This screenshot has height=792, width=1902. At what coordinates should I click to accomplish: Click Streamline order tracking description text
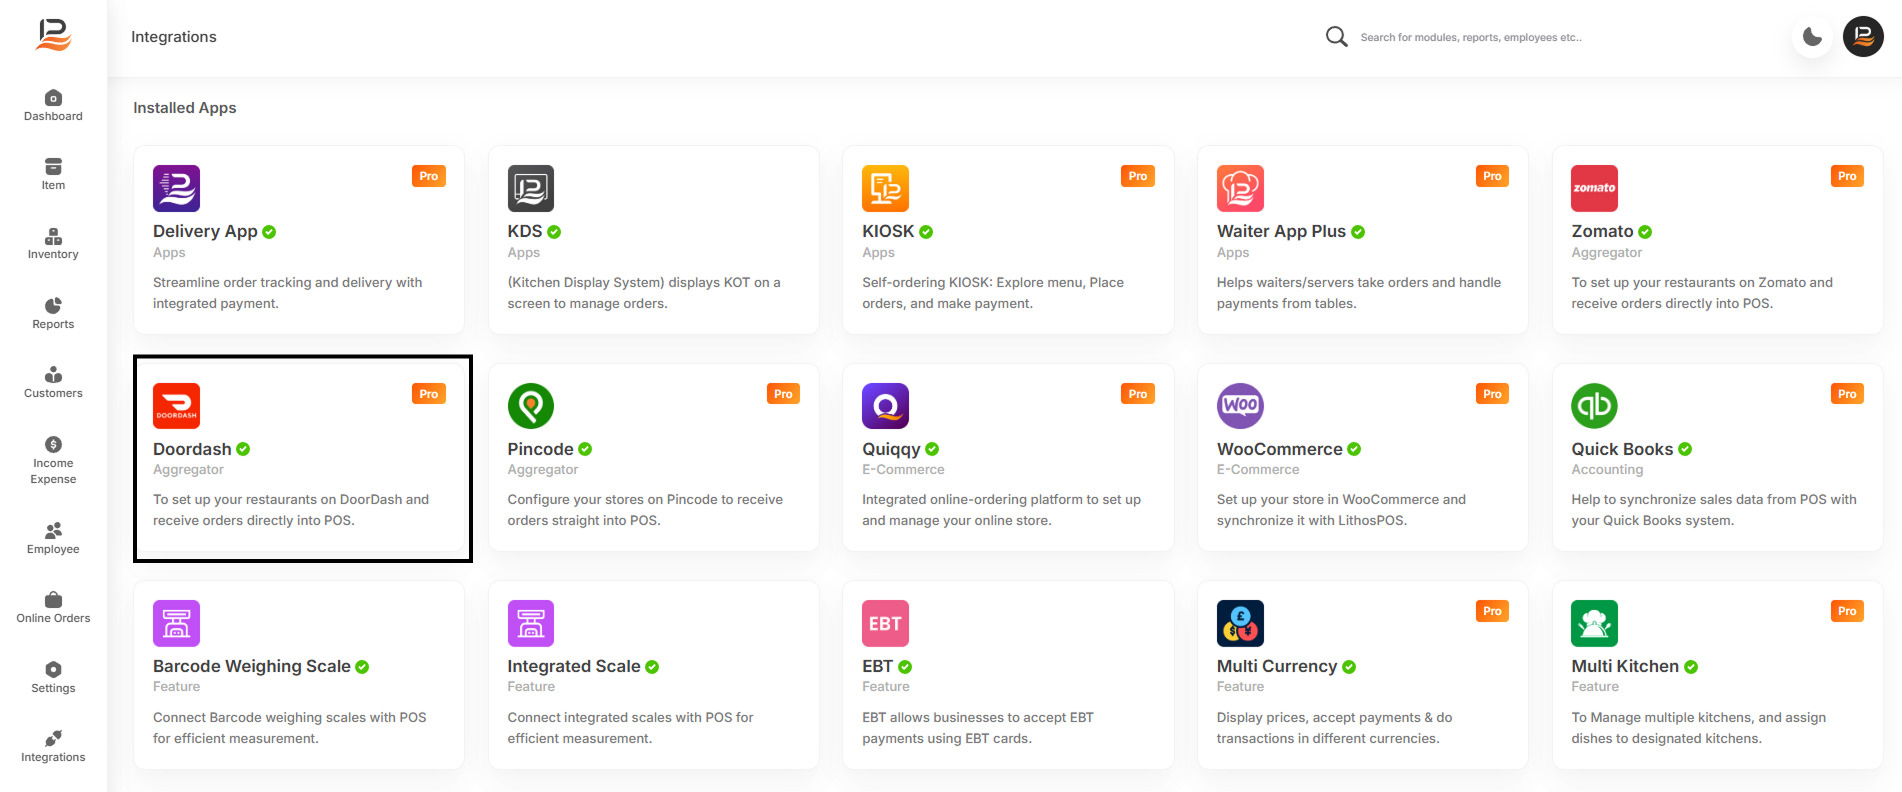[288, 293]
